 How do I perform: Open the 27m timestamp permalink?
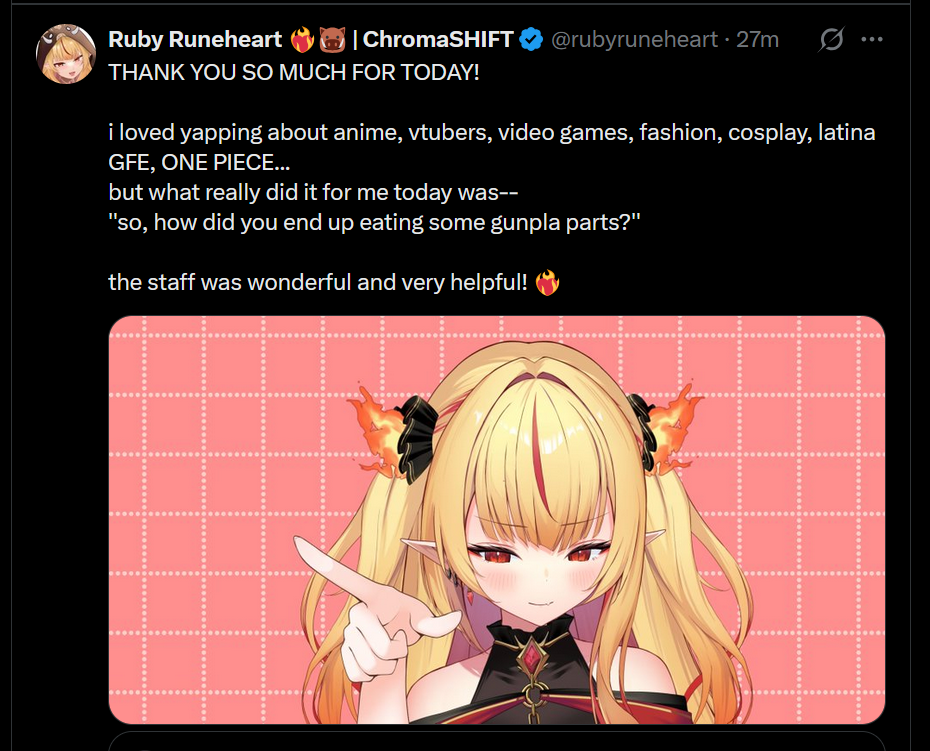(x=757, y=40)
